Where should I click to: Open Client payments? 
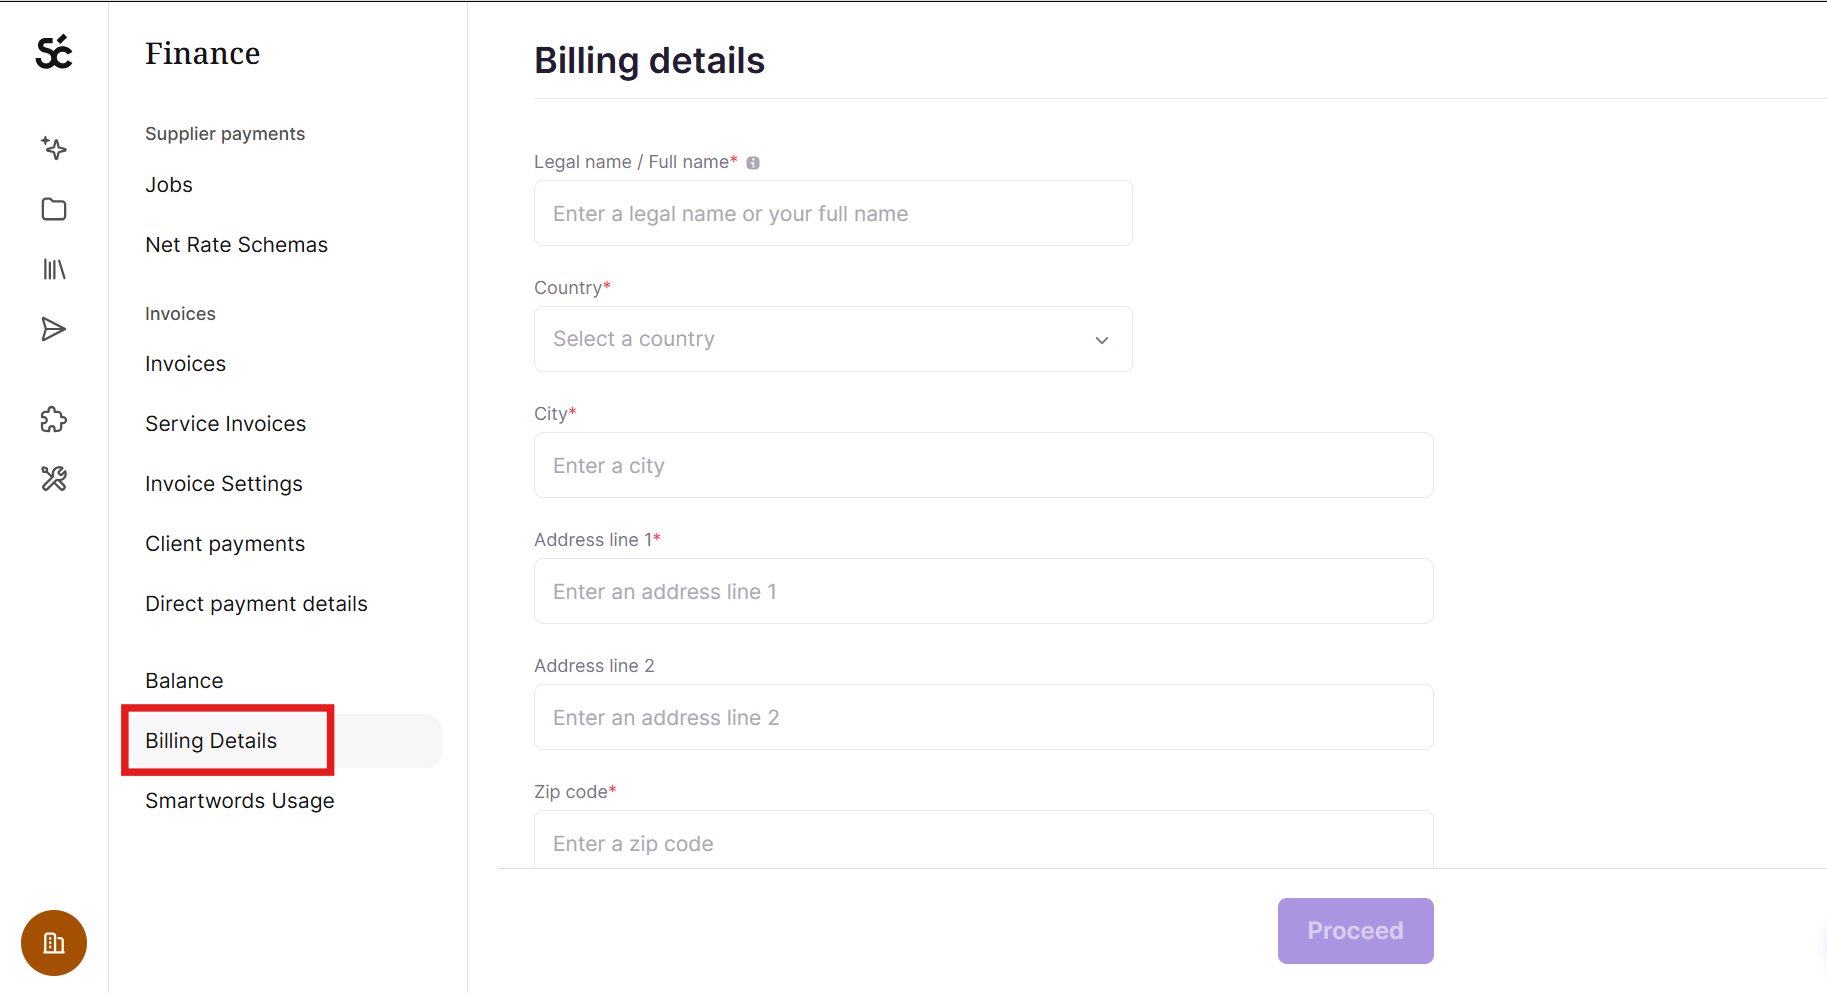coord(225,544)
